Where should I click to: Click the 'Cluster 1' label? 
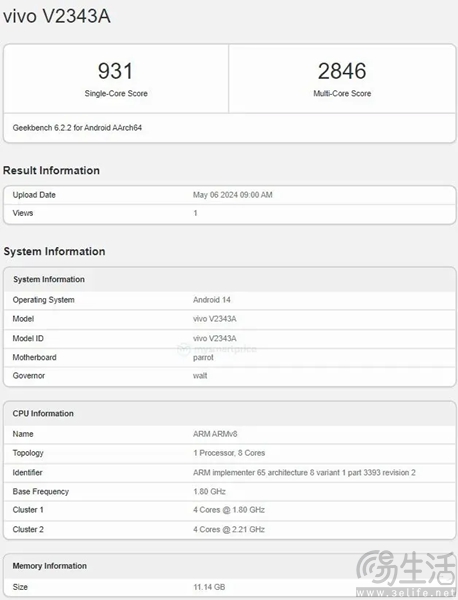28,510
